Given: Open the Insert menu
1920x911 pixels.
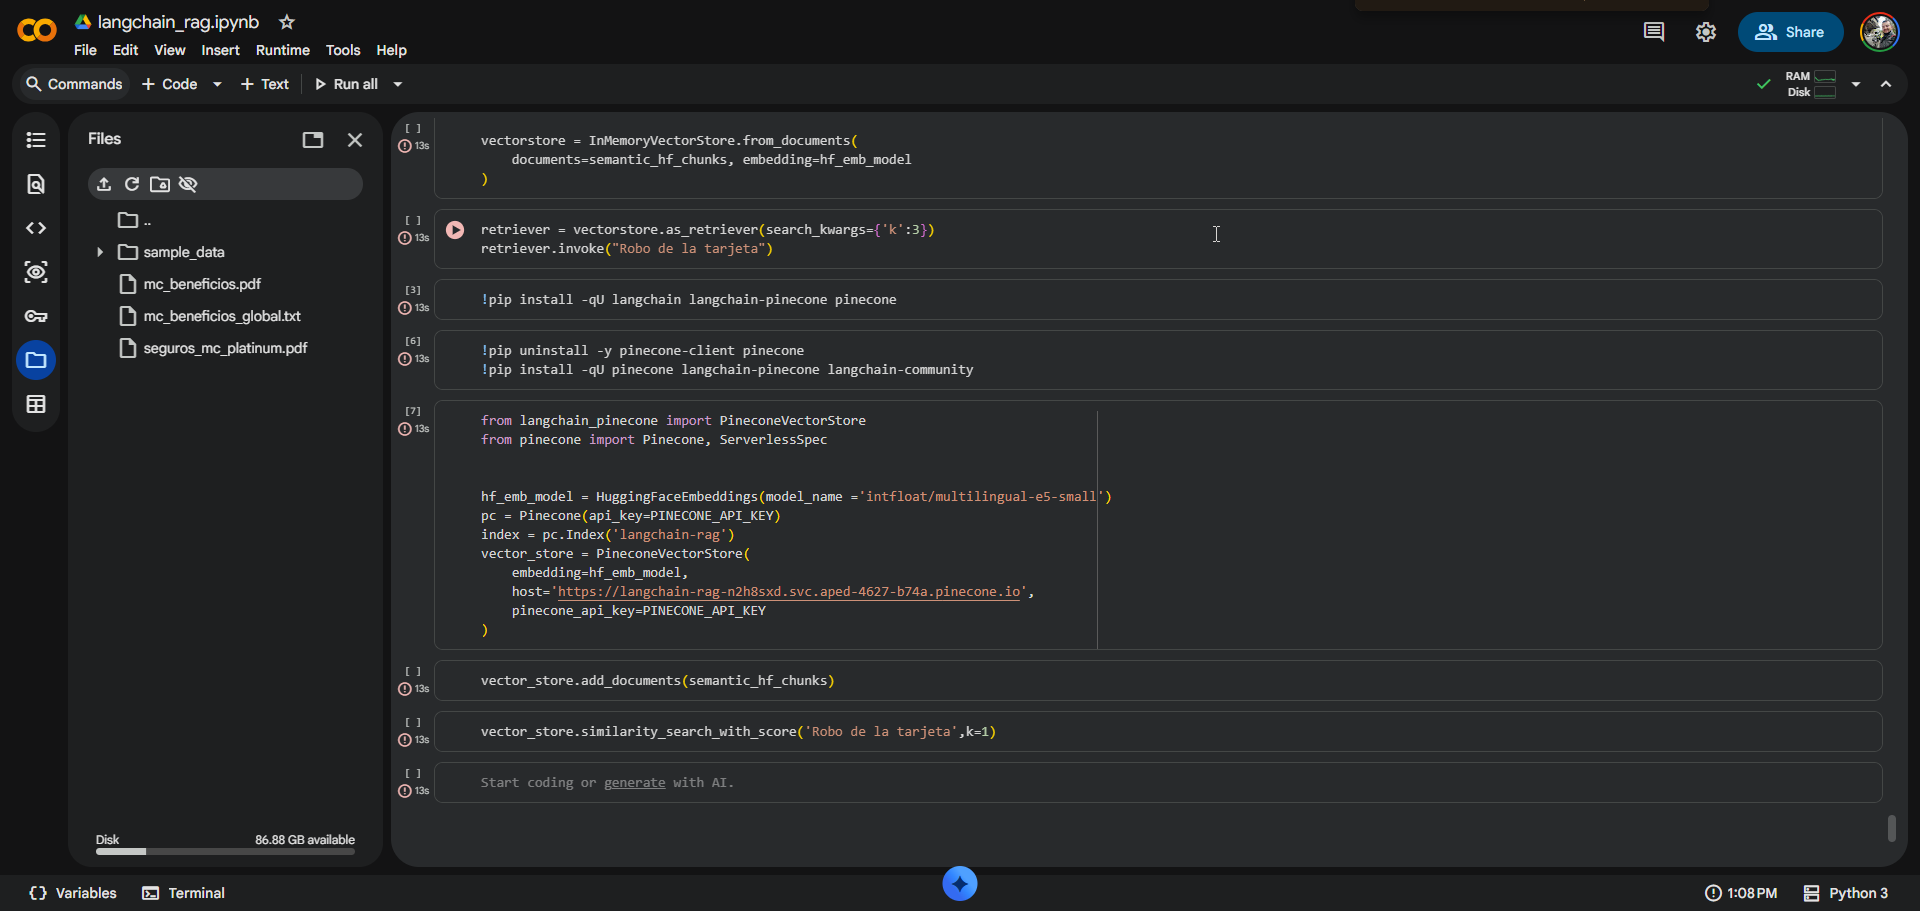Looking at the screenshot, I should tap(220, 50).
